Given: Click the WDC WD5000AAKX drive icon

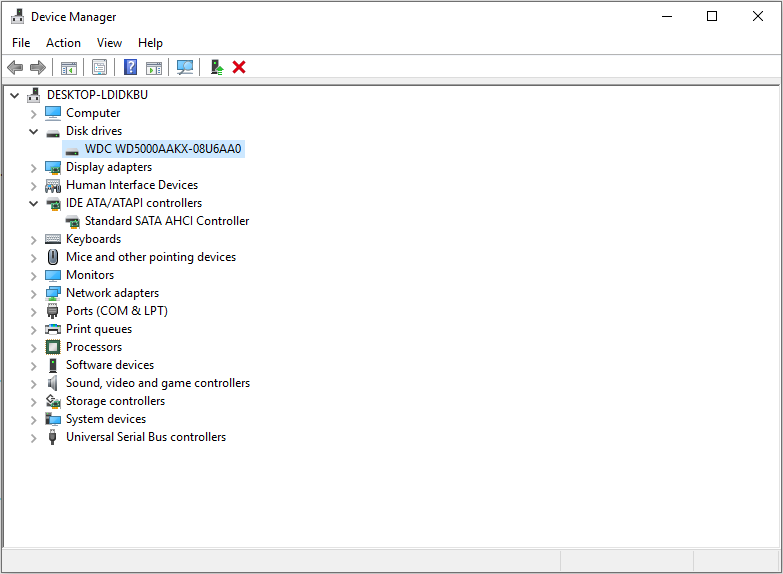Looking at the screenshot, I should [x=72, y=151].
